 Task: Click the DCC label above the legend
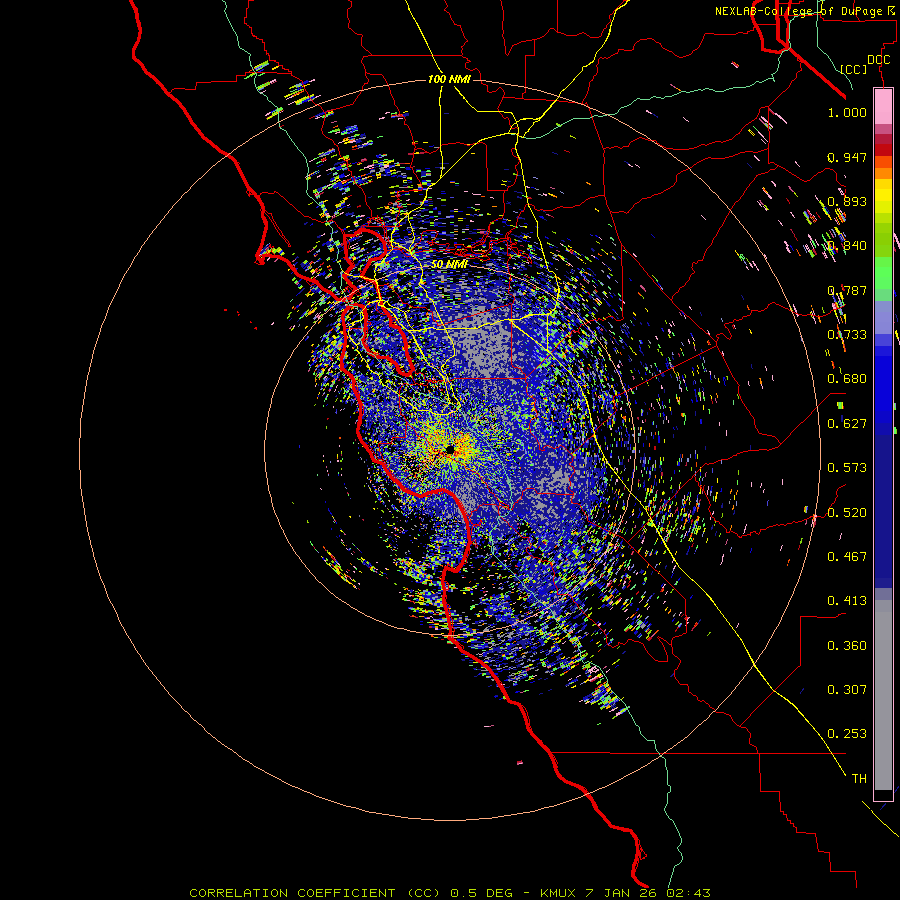tap(878, 60)
